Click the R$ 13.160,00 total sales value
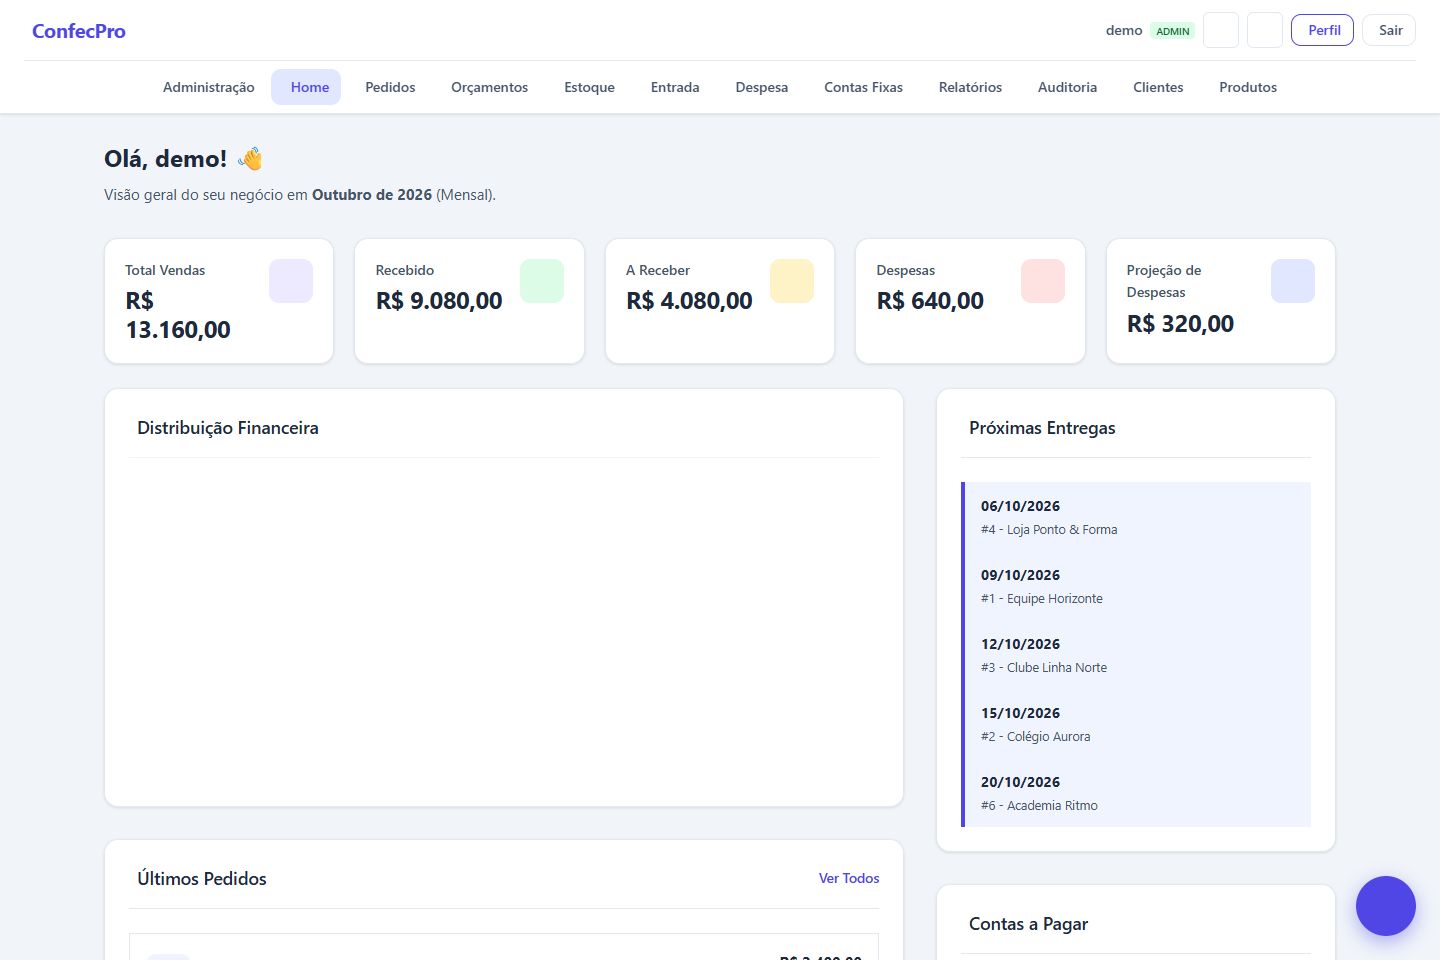 [x=178, y=315]
